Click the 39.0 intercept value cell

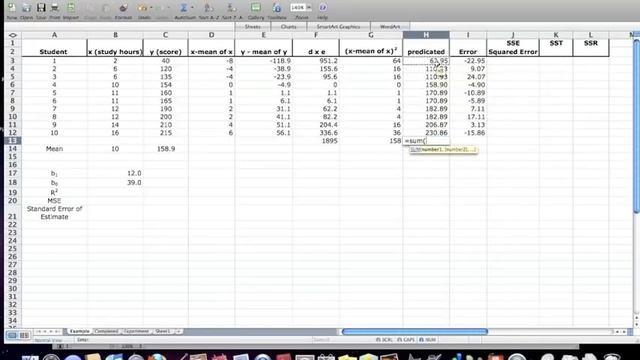pos(115,182)
